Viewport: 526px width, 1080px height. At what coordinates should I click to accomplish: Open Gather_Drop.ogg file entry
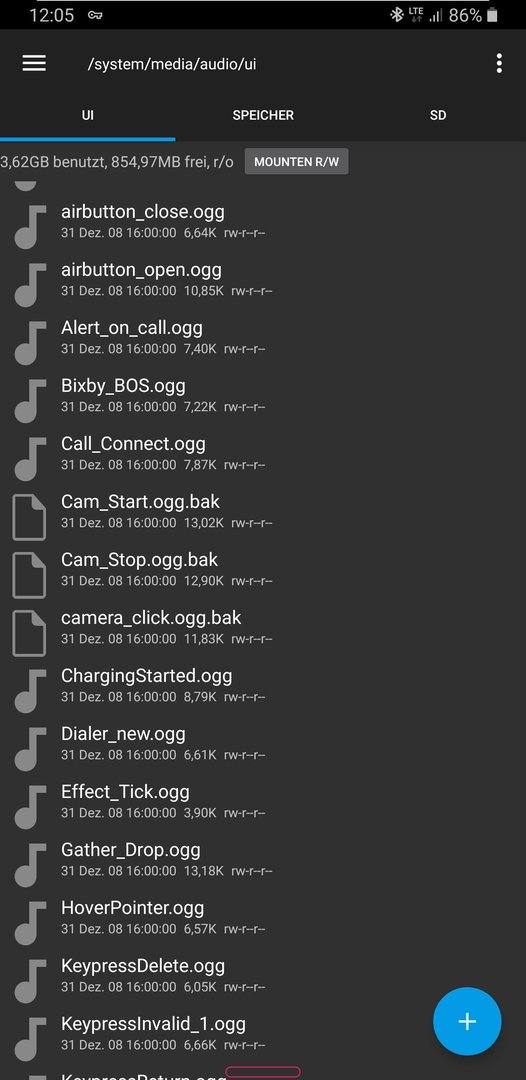coord(263,859)
